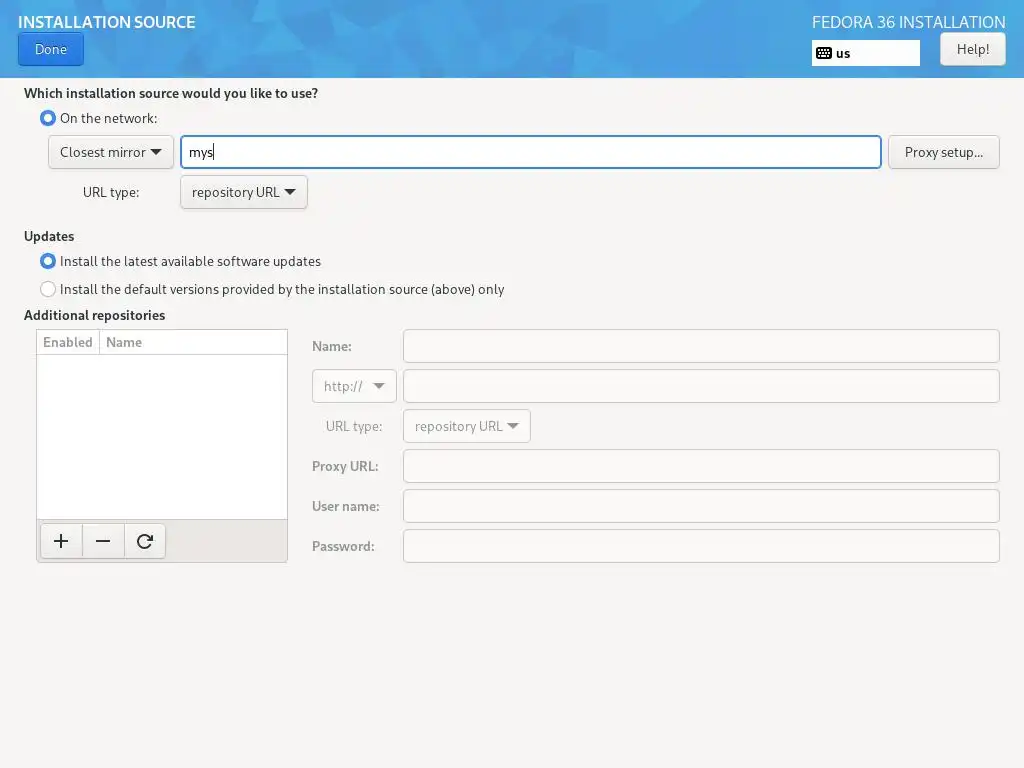Image resolution: width=1024 pixels, height=768 pixels.
Task: Click the source URL field containing mys
Action: 530,152
